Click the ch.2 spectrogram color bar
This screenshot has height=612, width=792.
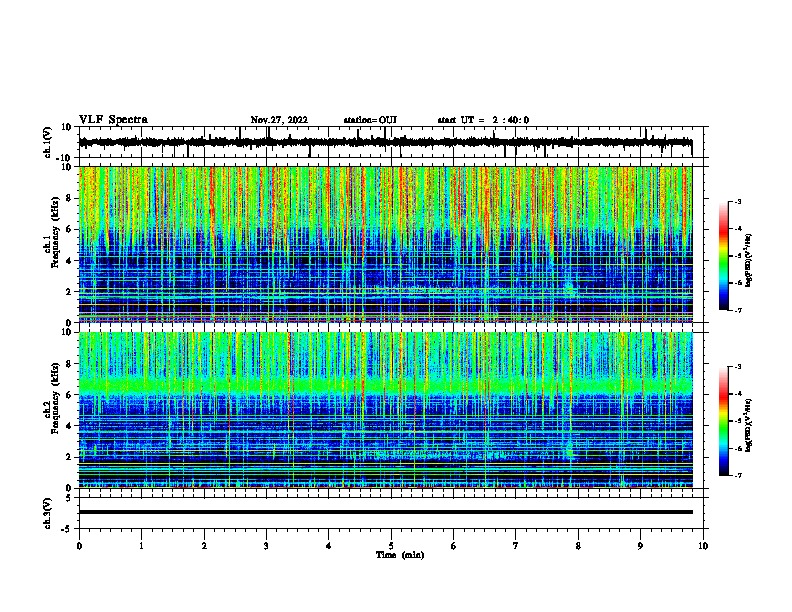pyautogui.click(x=724, y=421)
